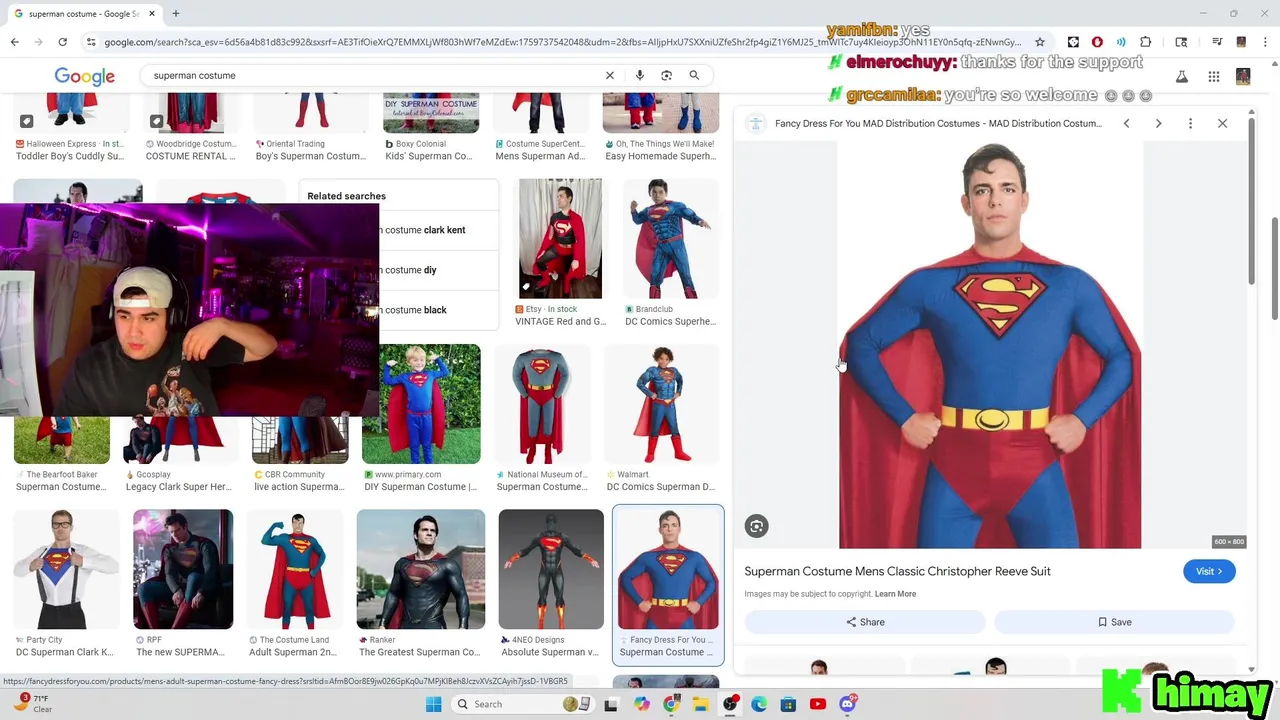Open the Walmart DC Comics Superman result
Screen dimensions: 1280x720
pyautogui.click(x=661, y=418)
